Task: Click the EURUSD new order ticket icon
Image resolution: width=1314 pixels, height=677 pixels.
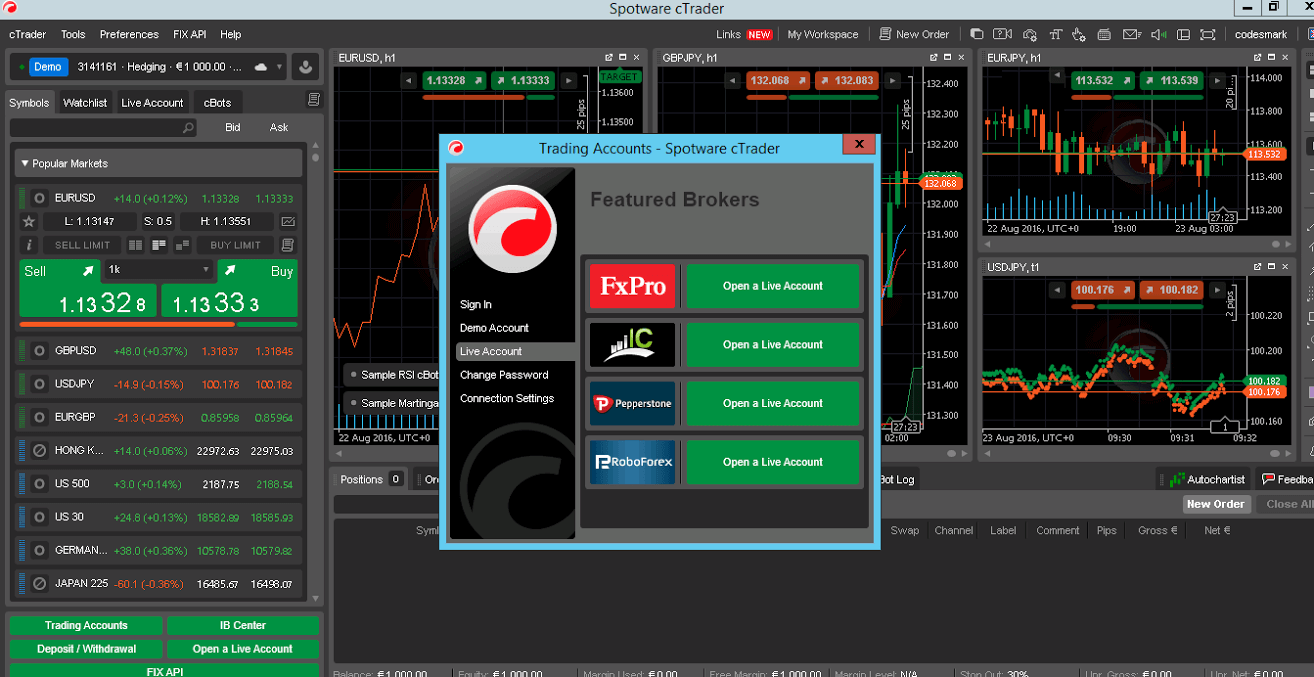Action: click(x=288, y=245)
